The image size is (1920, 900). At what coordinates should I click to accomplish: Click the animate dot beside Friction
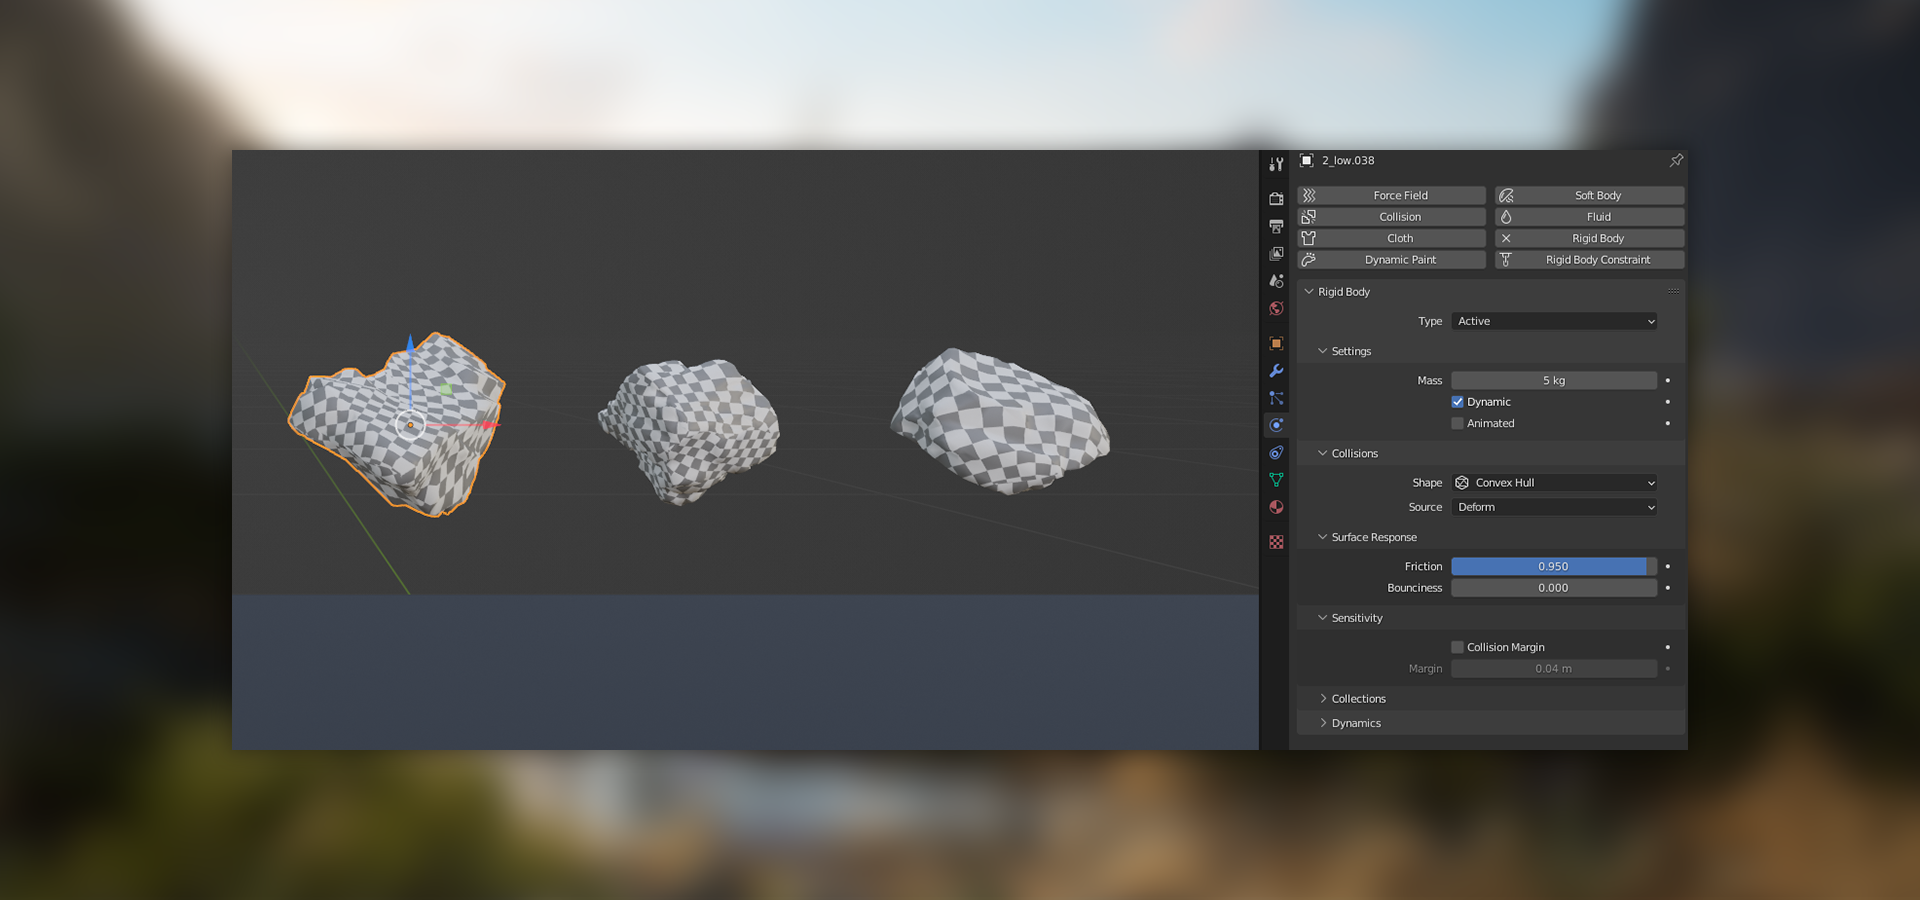[1668, 567]
